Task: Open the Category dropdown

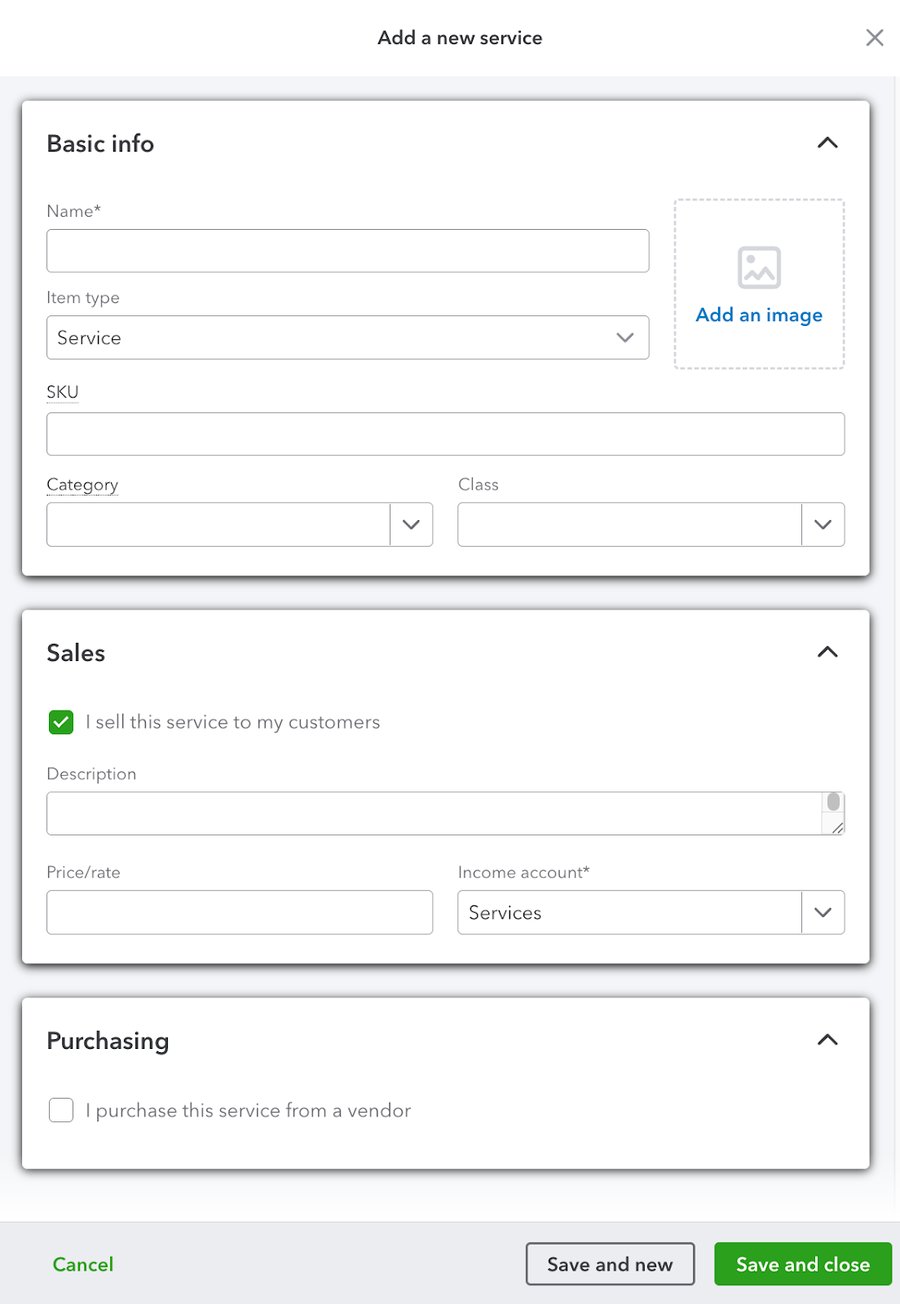Action: point(411,524)
